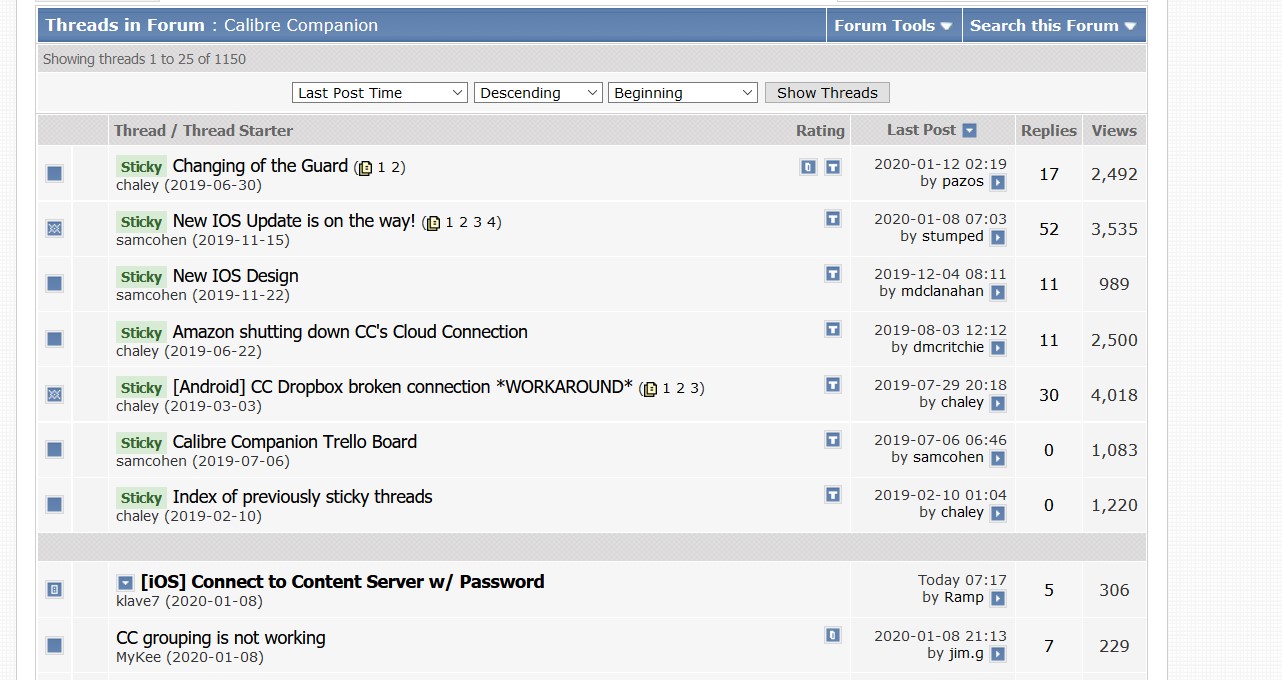Screen dimensions: 1282x680
Task: Open the Descending order dropdown
Action: 538,93
